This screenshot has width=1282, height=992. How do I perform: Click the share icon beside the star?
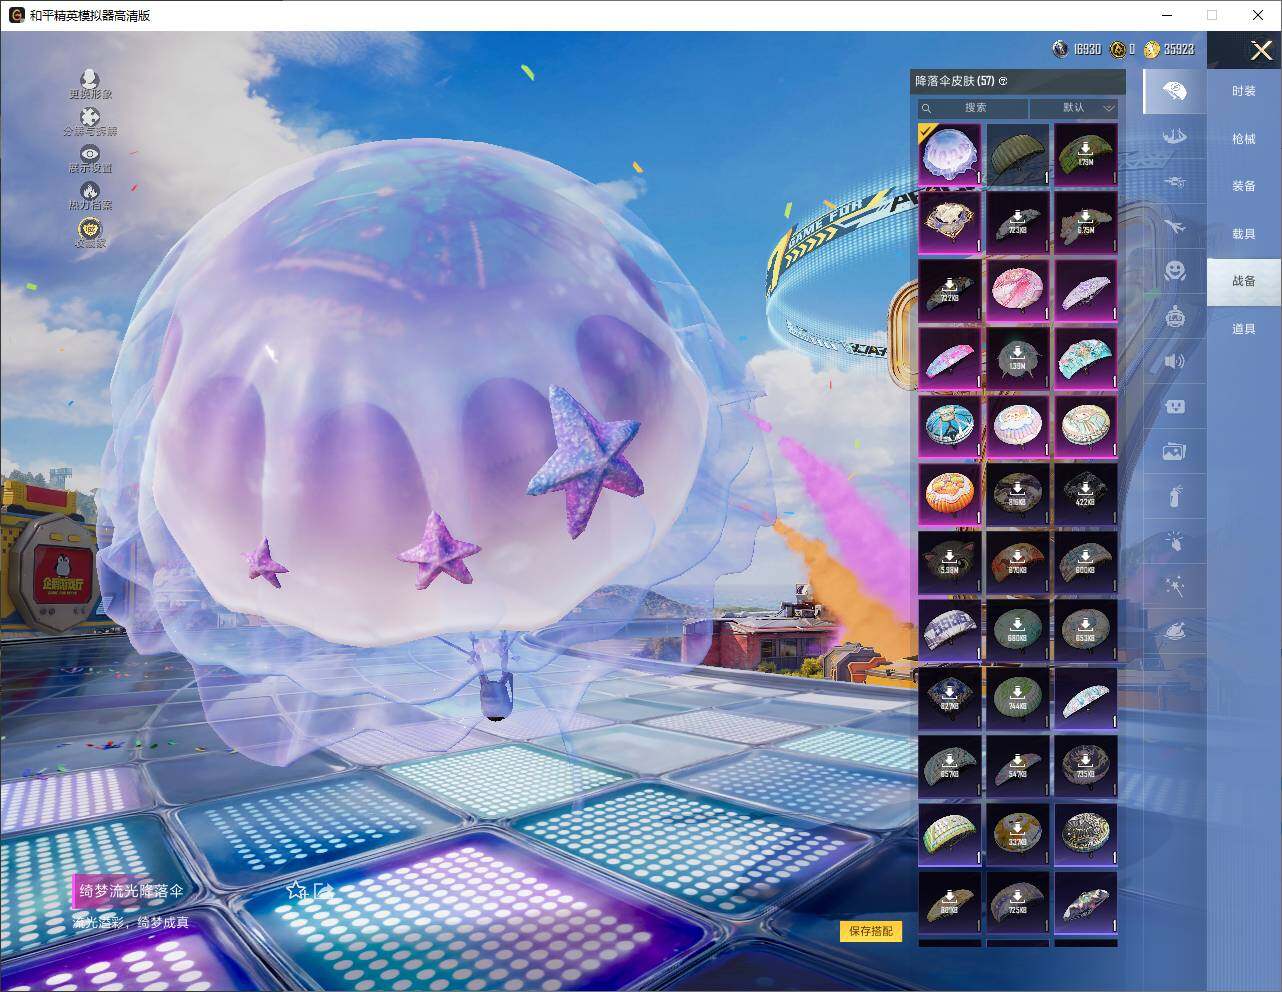click(x=322, y=890)
